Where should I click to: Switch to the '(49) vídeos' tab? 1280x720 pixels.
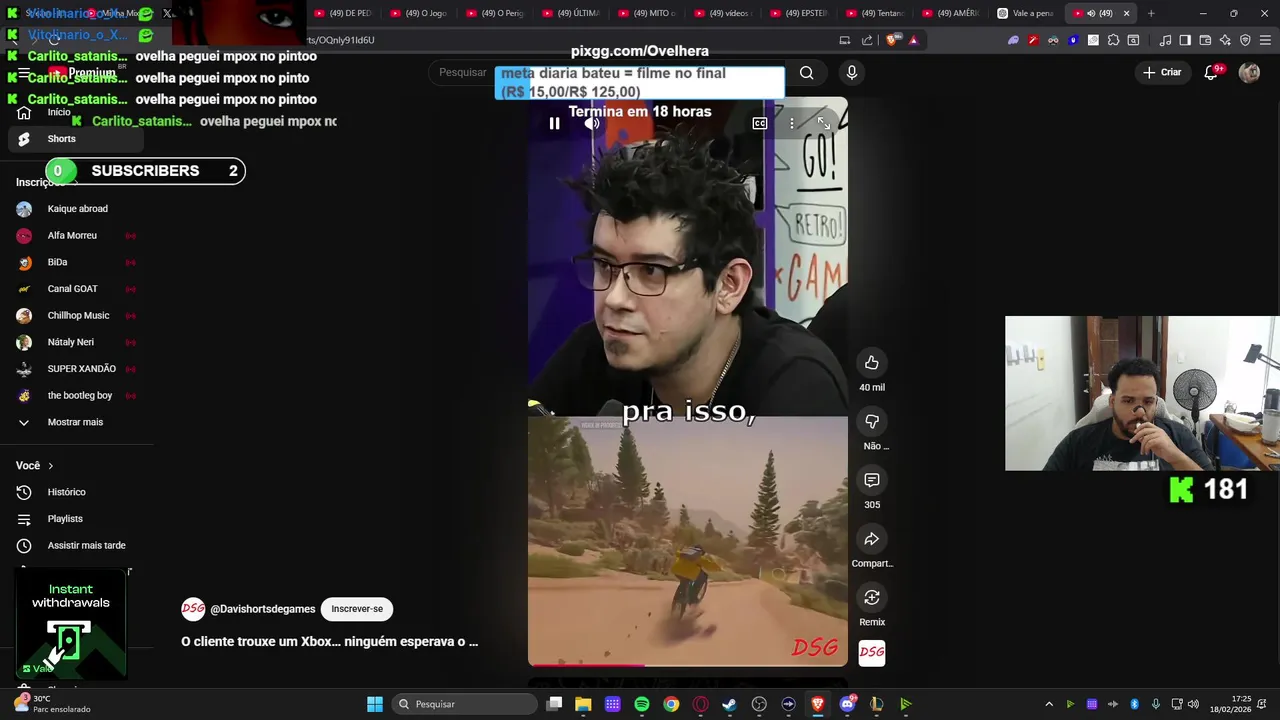point(723,13)
